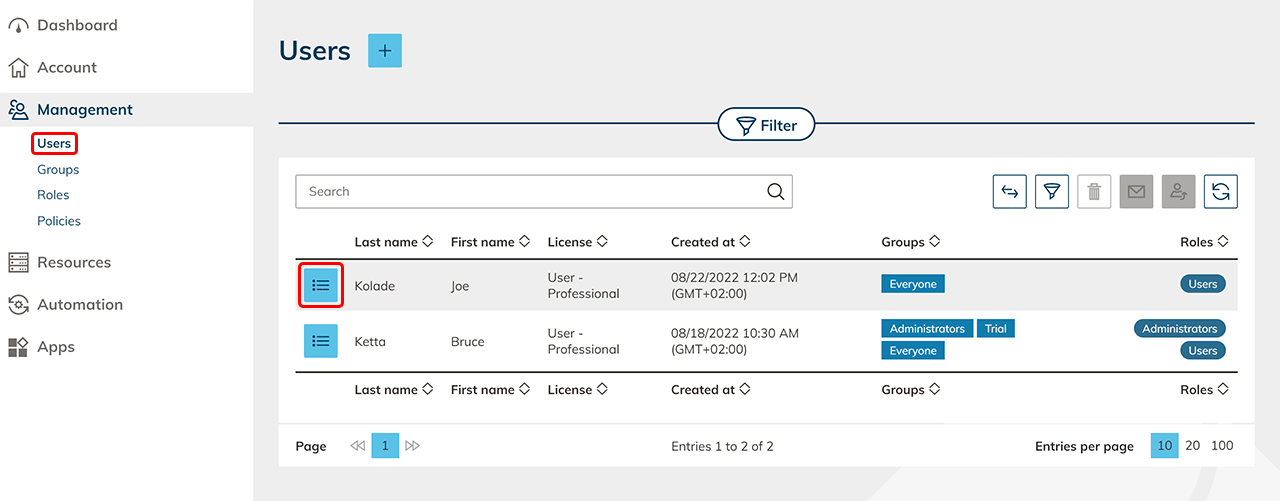Click the search magnifier icon

coord(775,192)
